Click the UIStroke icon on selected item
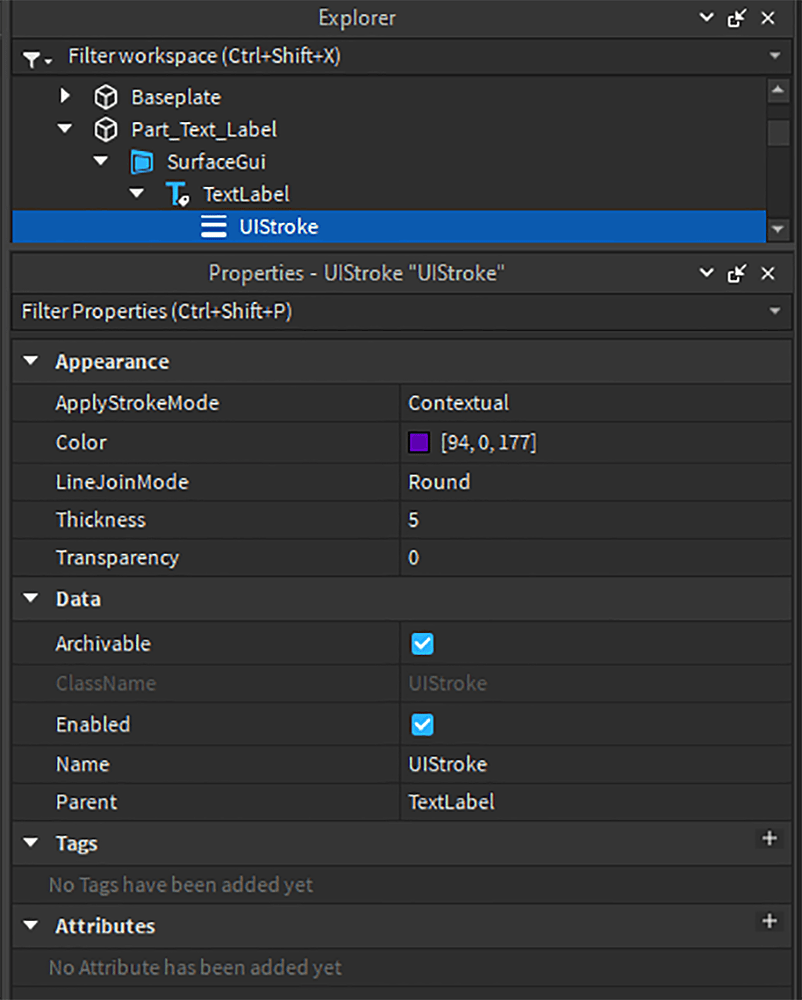802x1000 pixels. tap(213, 226)
